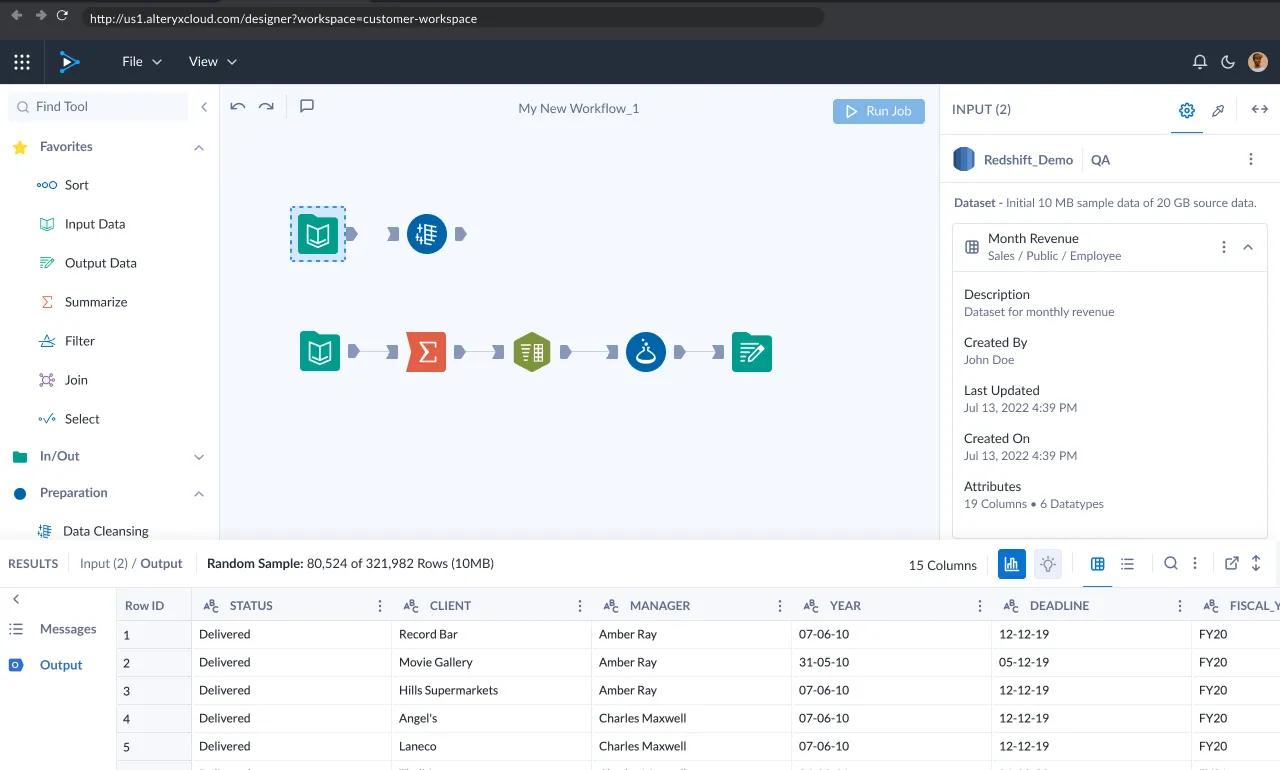Screen dimensions: 1280x770
Task: Open YEAR column options menu
Action: click(x=980, y=606)
